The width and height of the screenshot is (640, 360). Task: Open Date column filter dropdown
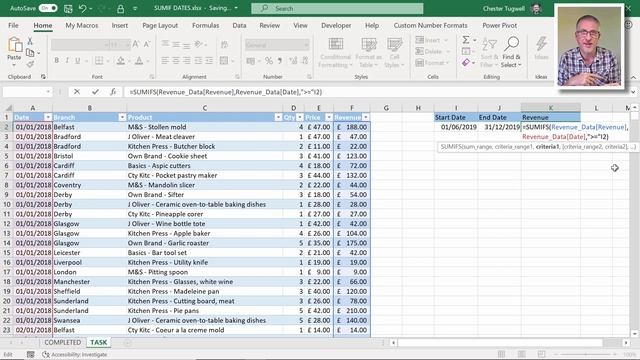tap(48, 117)
